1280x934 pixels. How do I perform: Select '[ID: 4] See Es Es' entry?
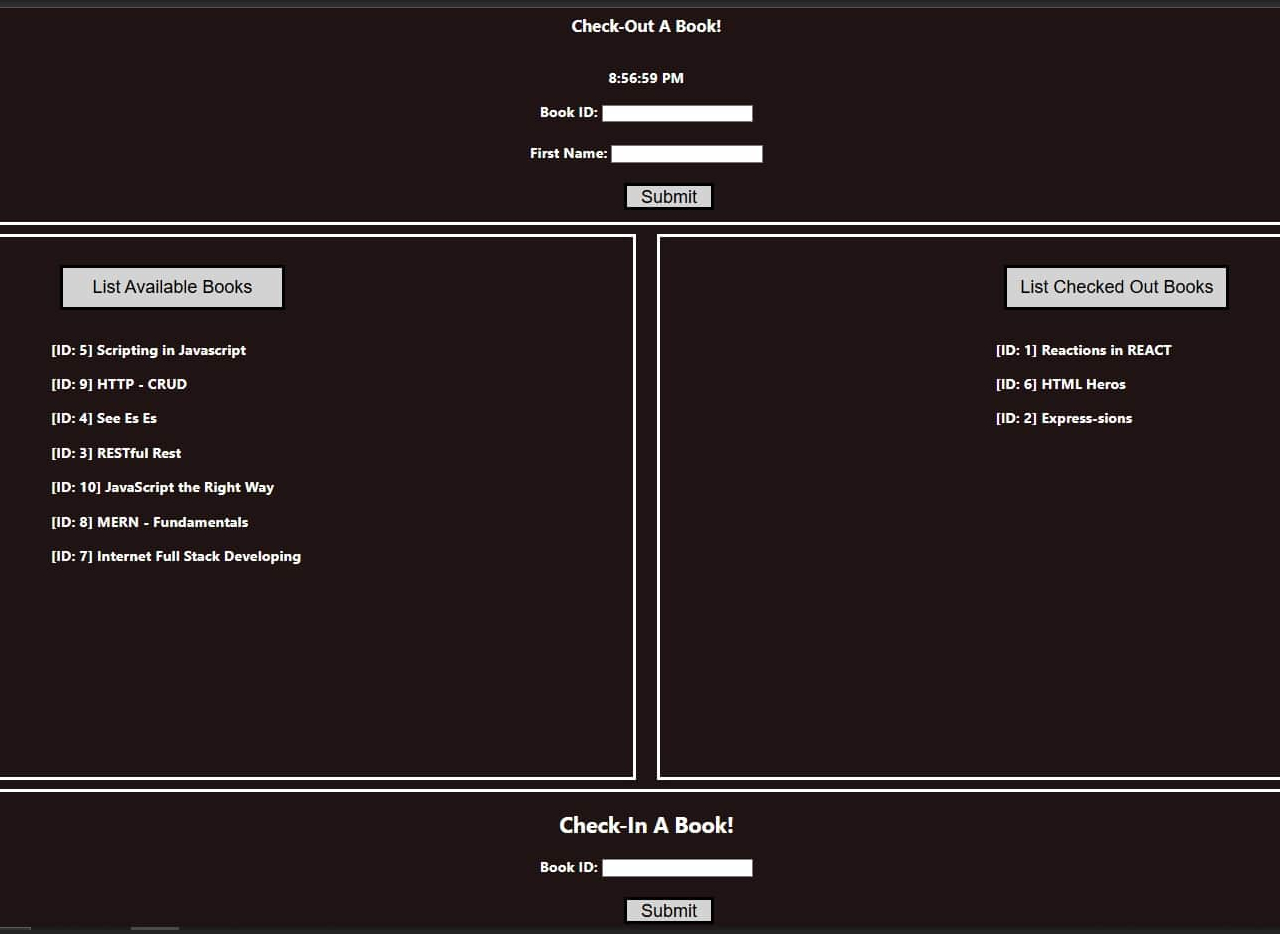point(104,418)
